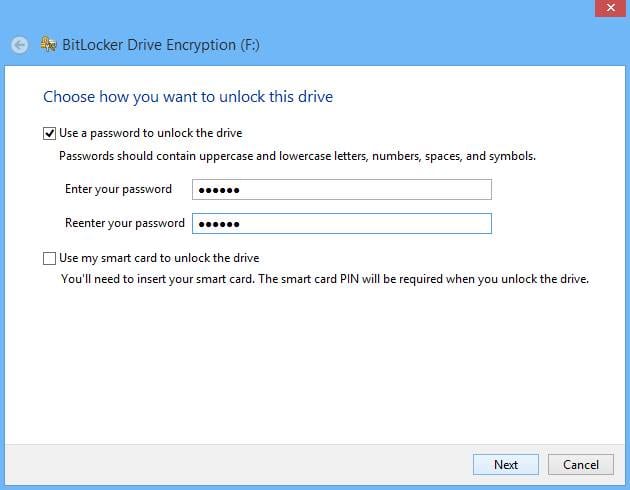The width and height of the screenshot is (630, 490).
Task: Click the 'Enter your password' label text
Action: point(118,189)
